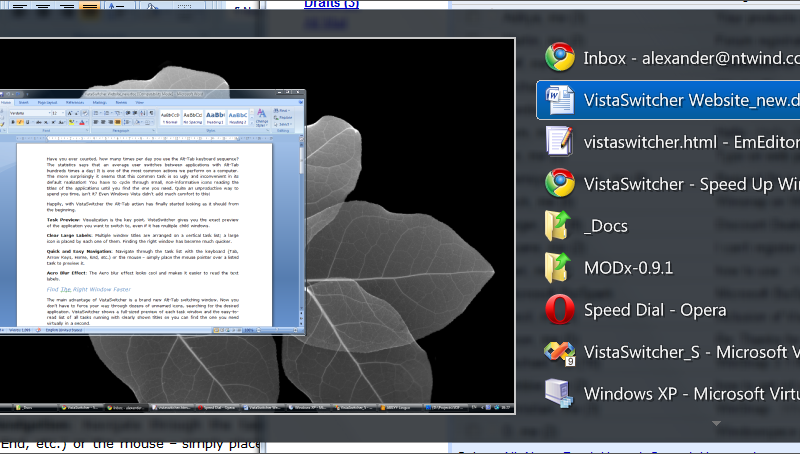Image resolution: width=800 pixels, height=454 pixels.
Task: Open font name dropdown in Word preview
Action: pos(49,113)
